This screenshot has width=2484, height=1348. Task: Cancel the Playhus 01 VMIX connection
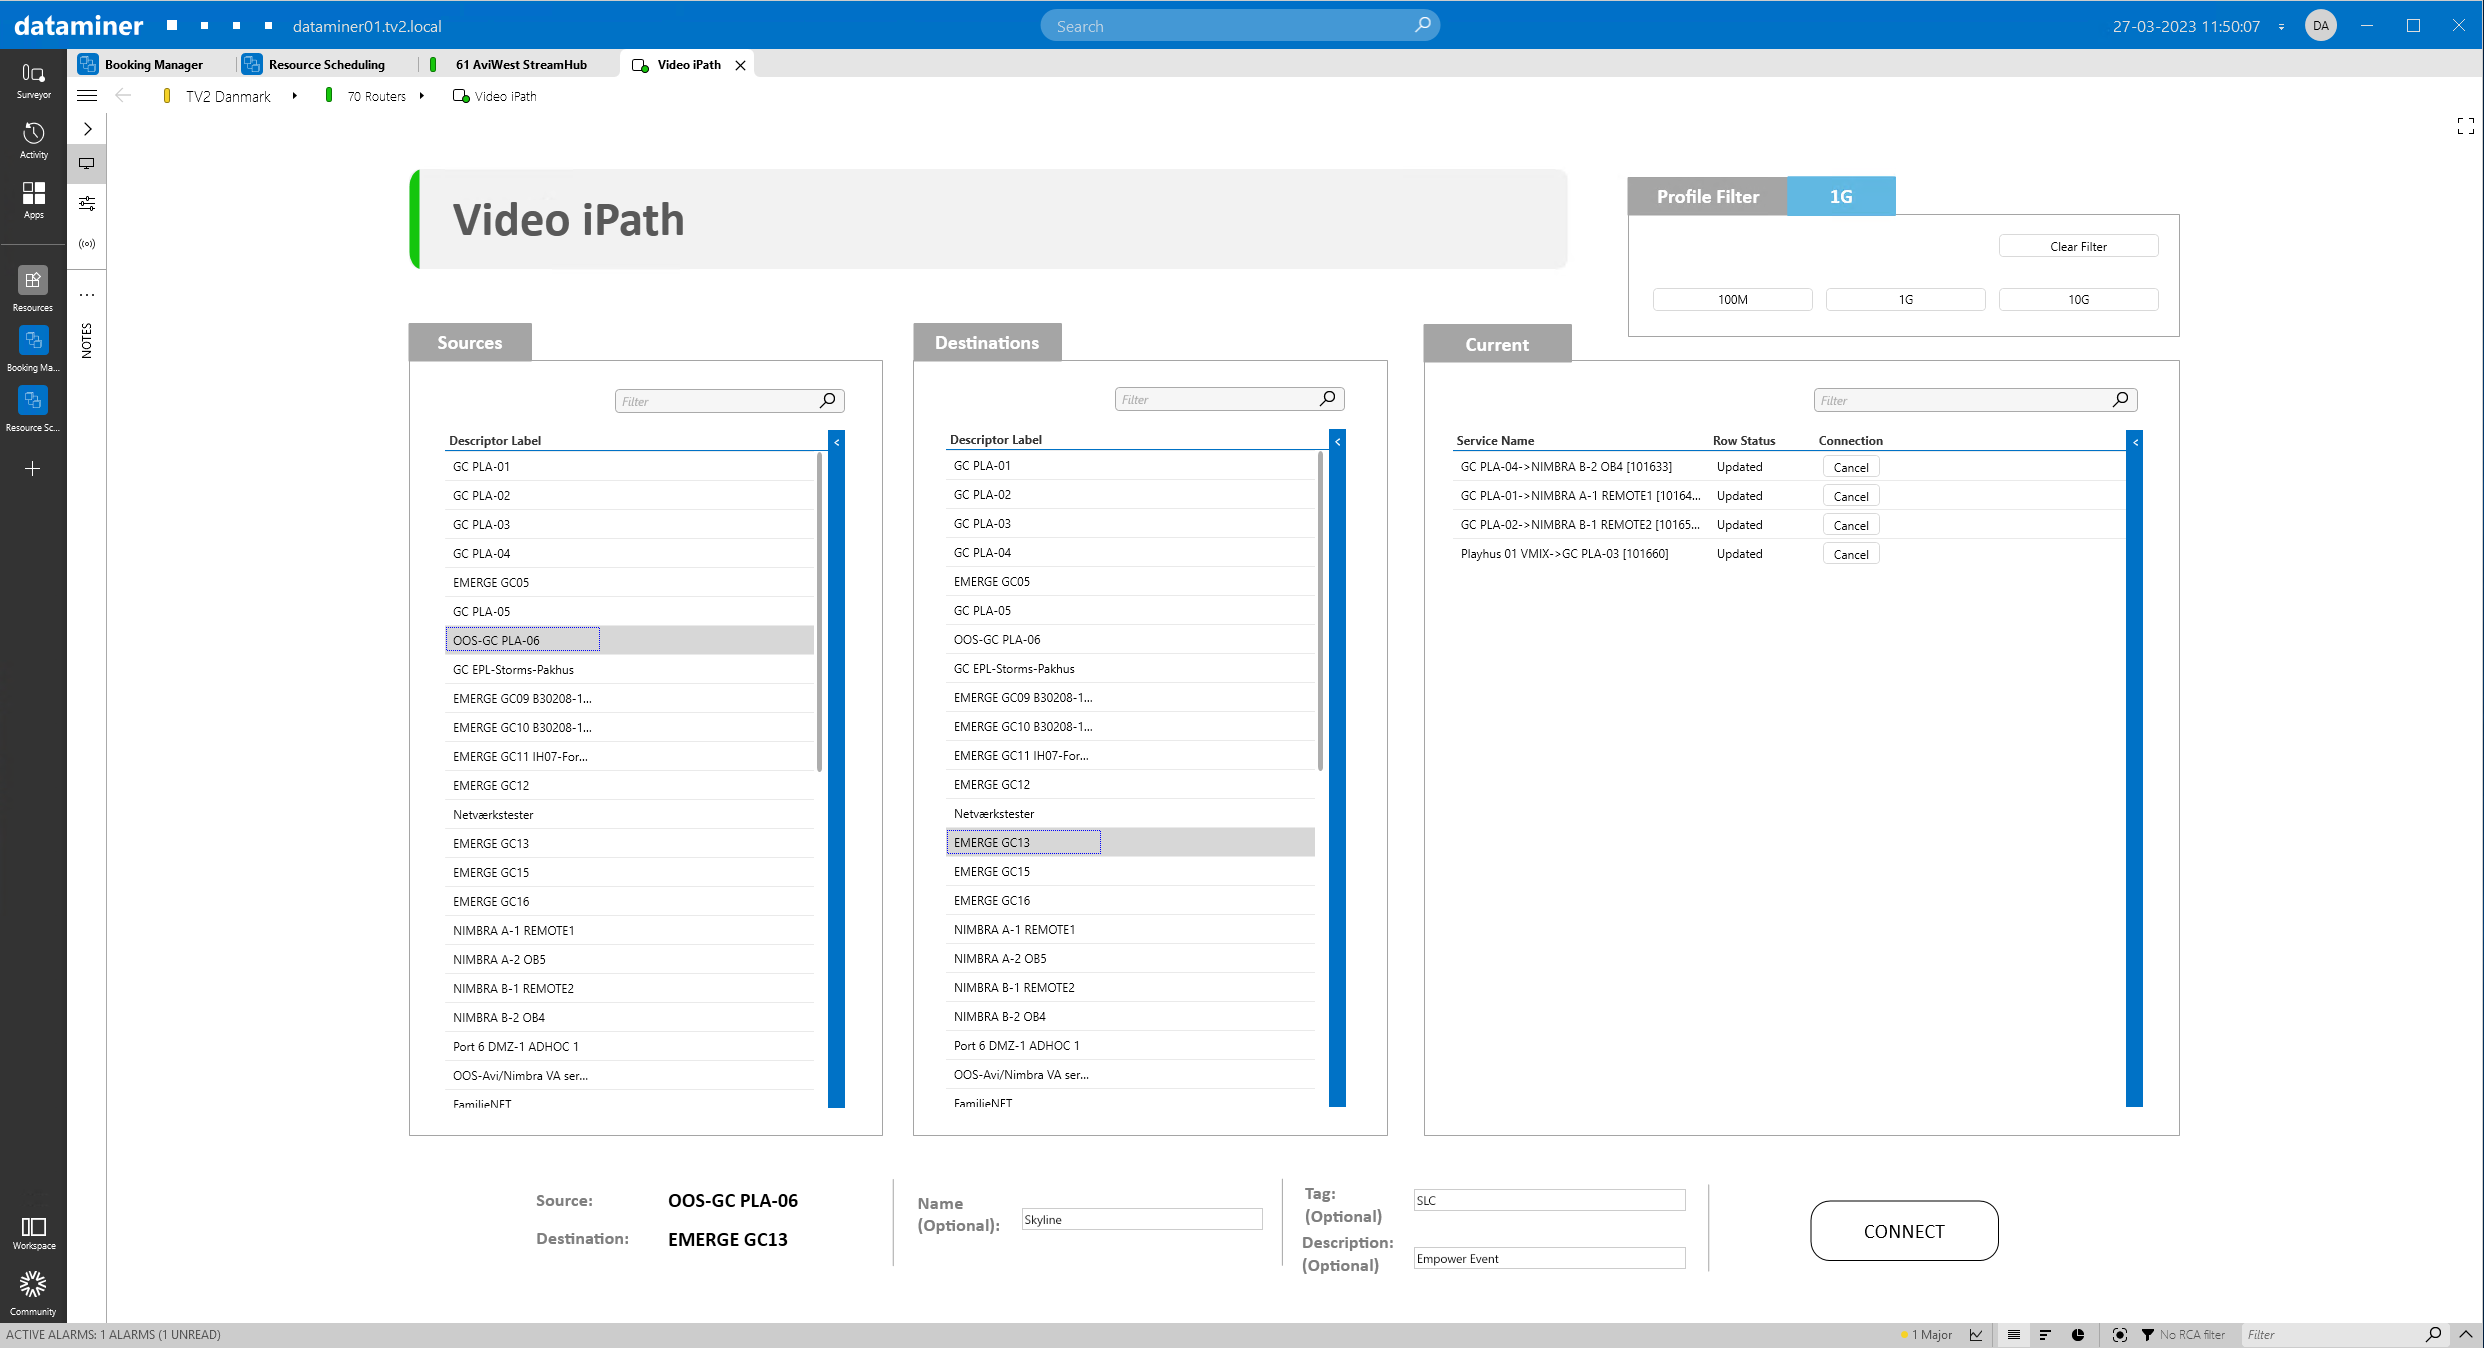[1851, 554]
